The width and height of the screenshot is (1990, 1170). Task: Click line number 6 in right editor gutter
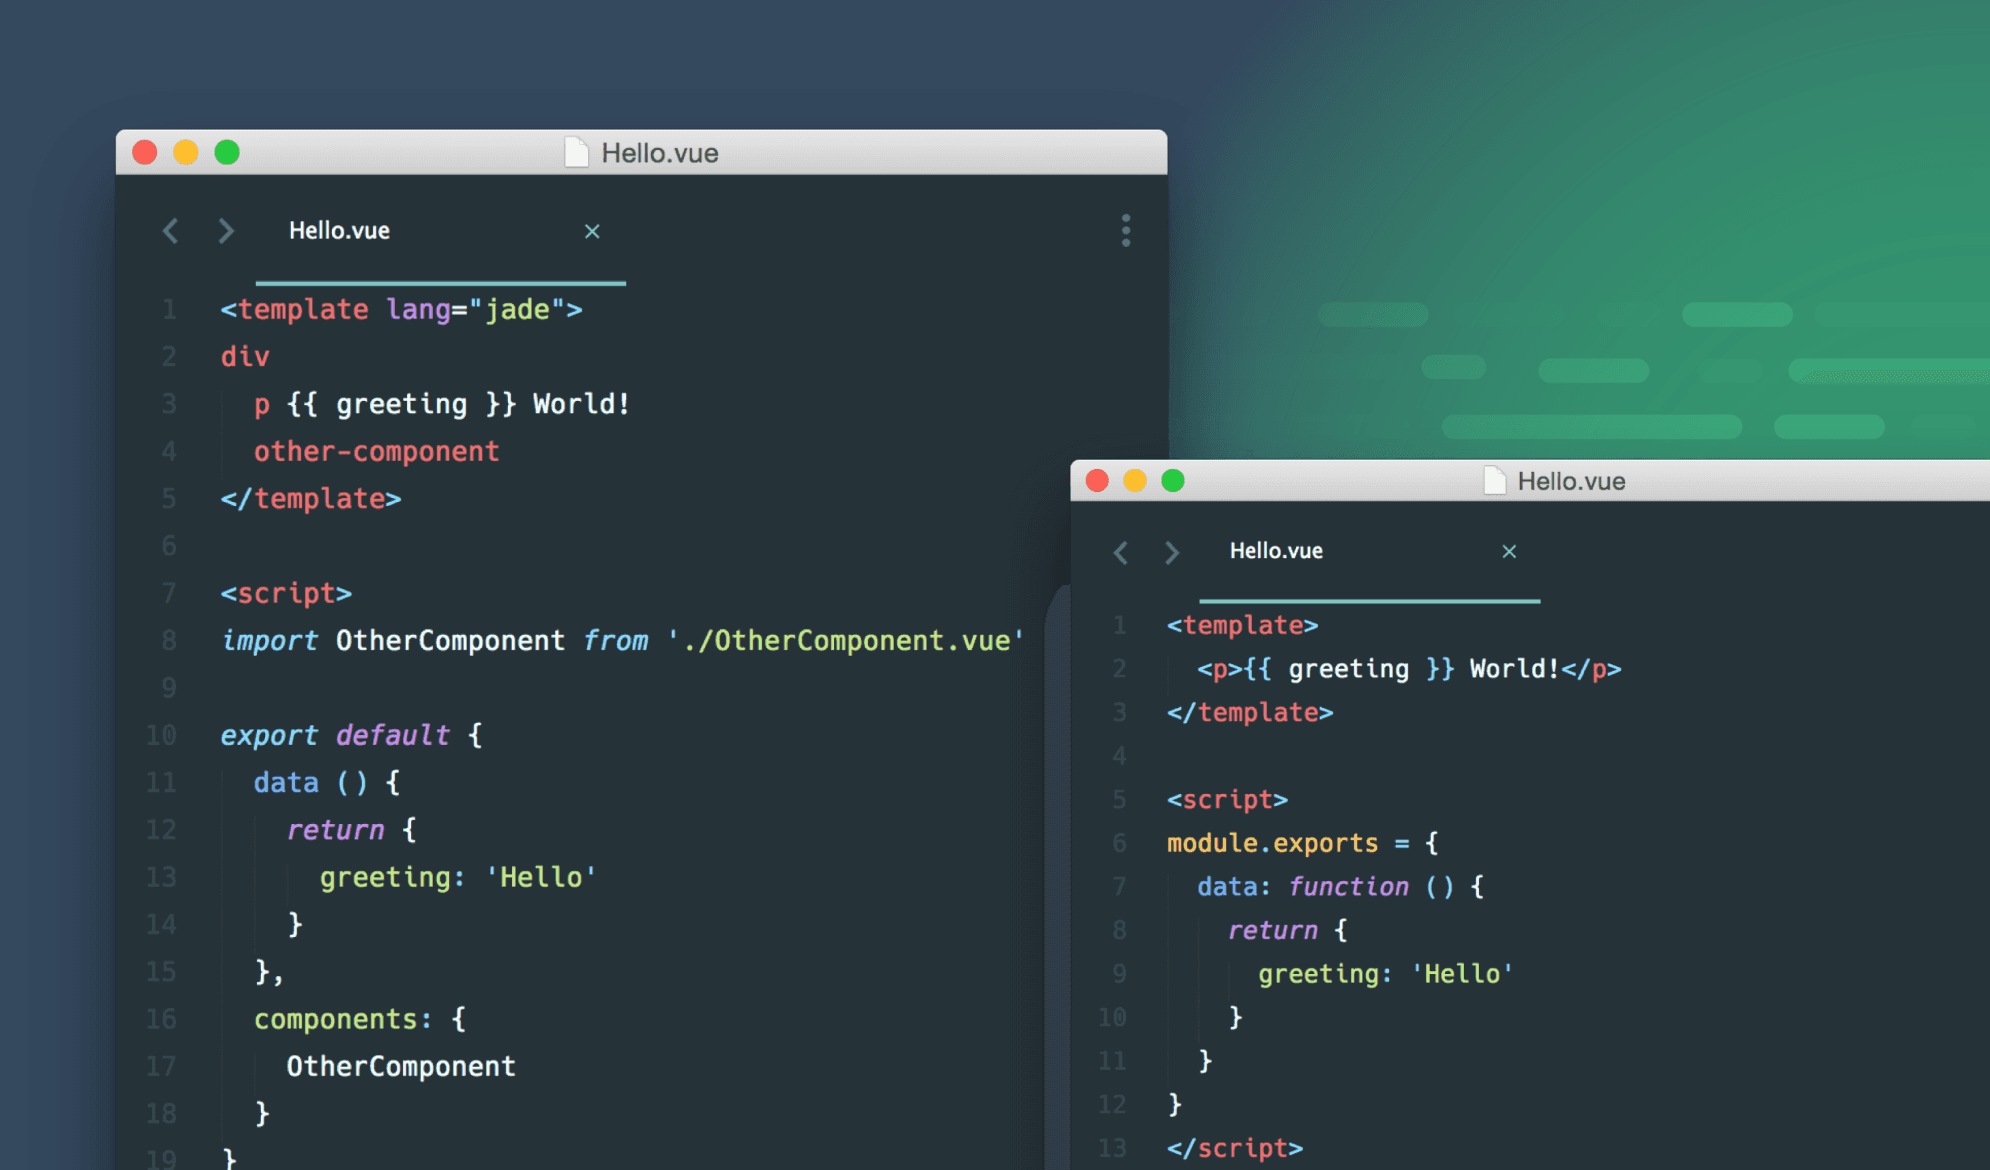pyautogui.click(x=1119, y=843)
